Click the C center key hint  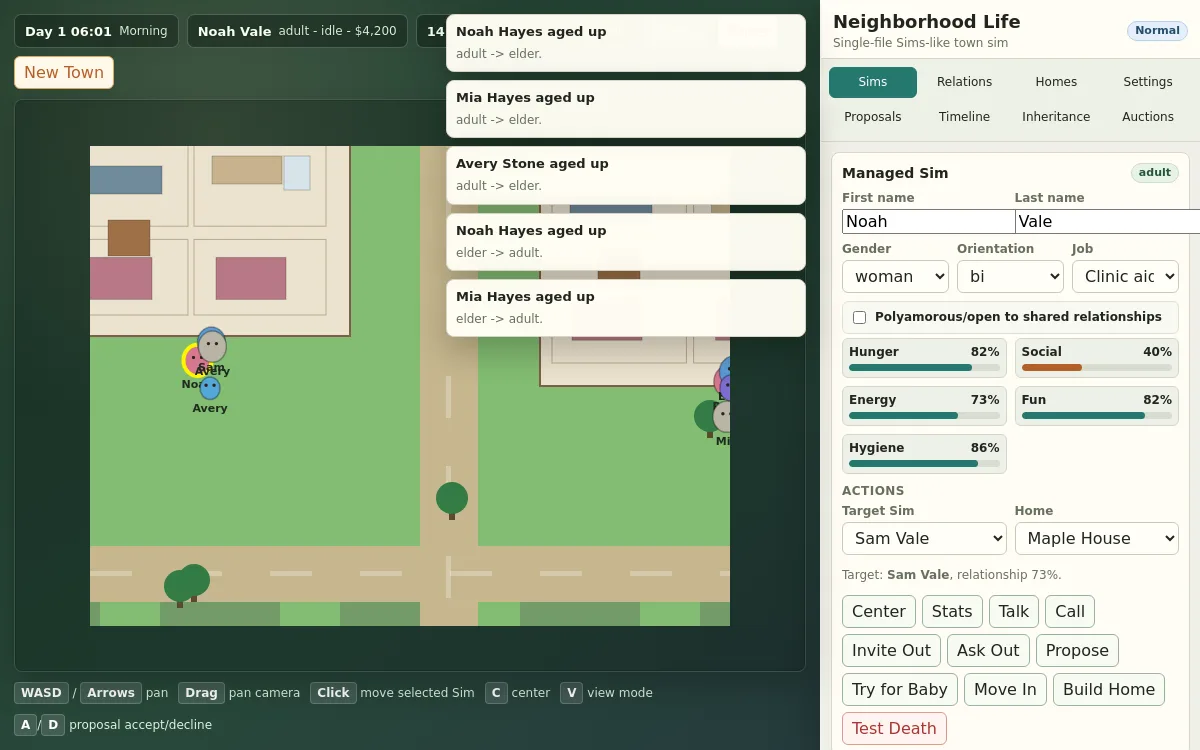coord(496,693)
